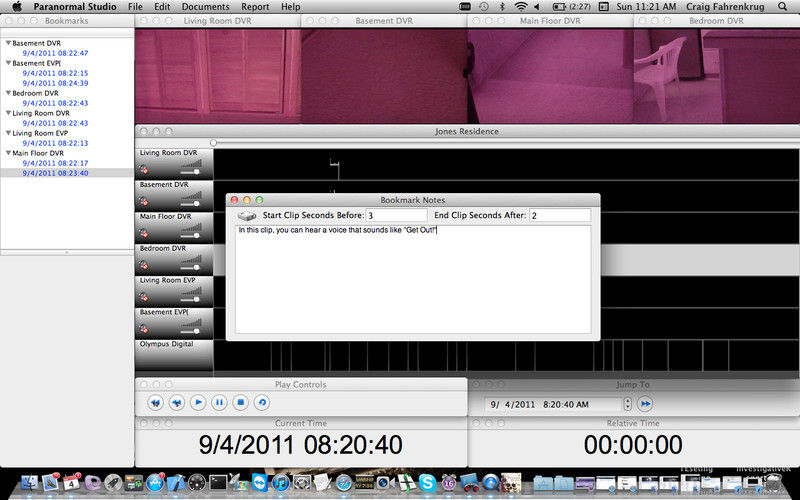
Task: Open the File menu
Action: point(135,7)
